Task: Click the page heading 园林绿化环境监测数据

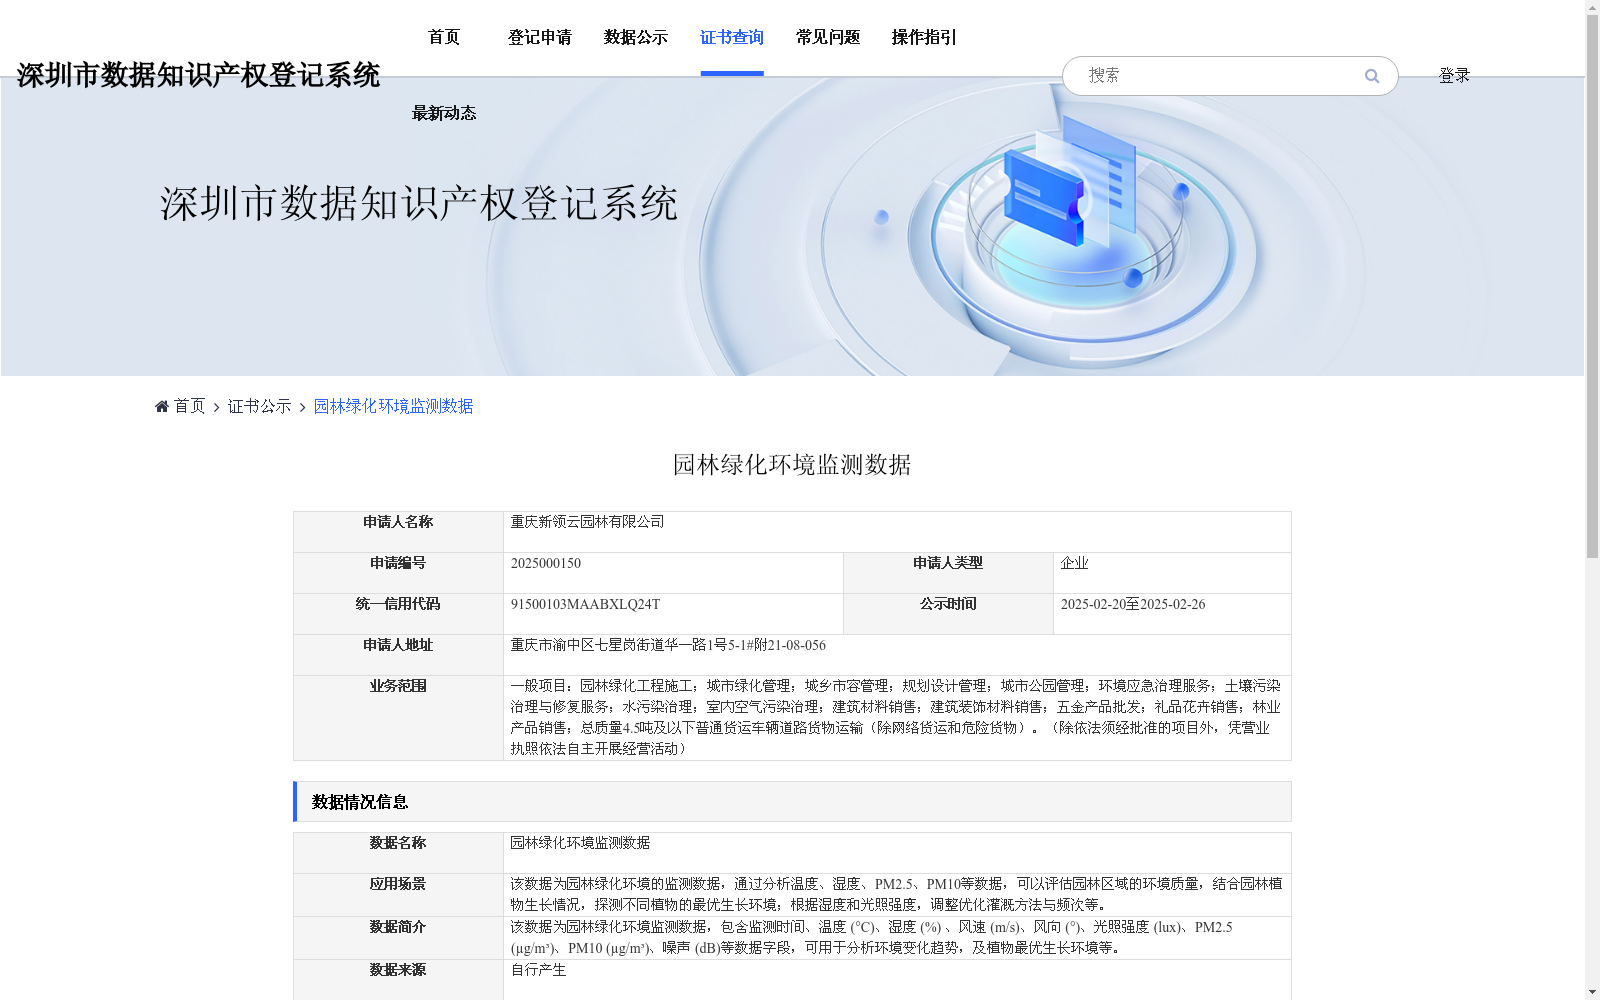Action: (792, 465)
